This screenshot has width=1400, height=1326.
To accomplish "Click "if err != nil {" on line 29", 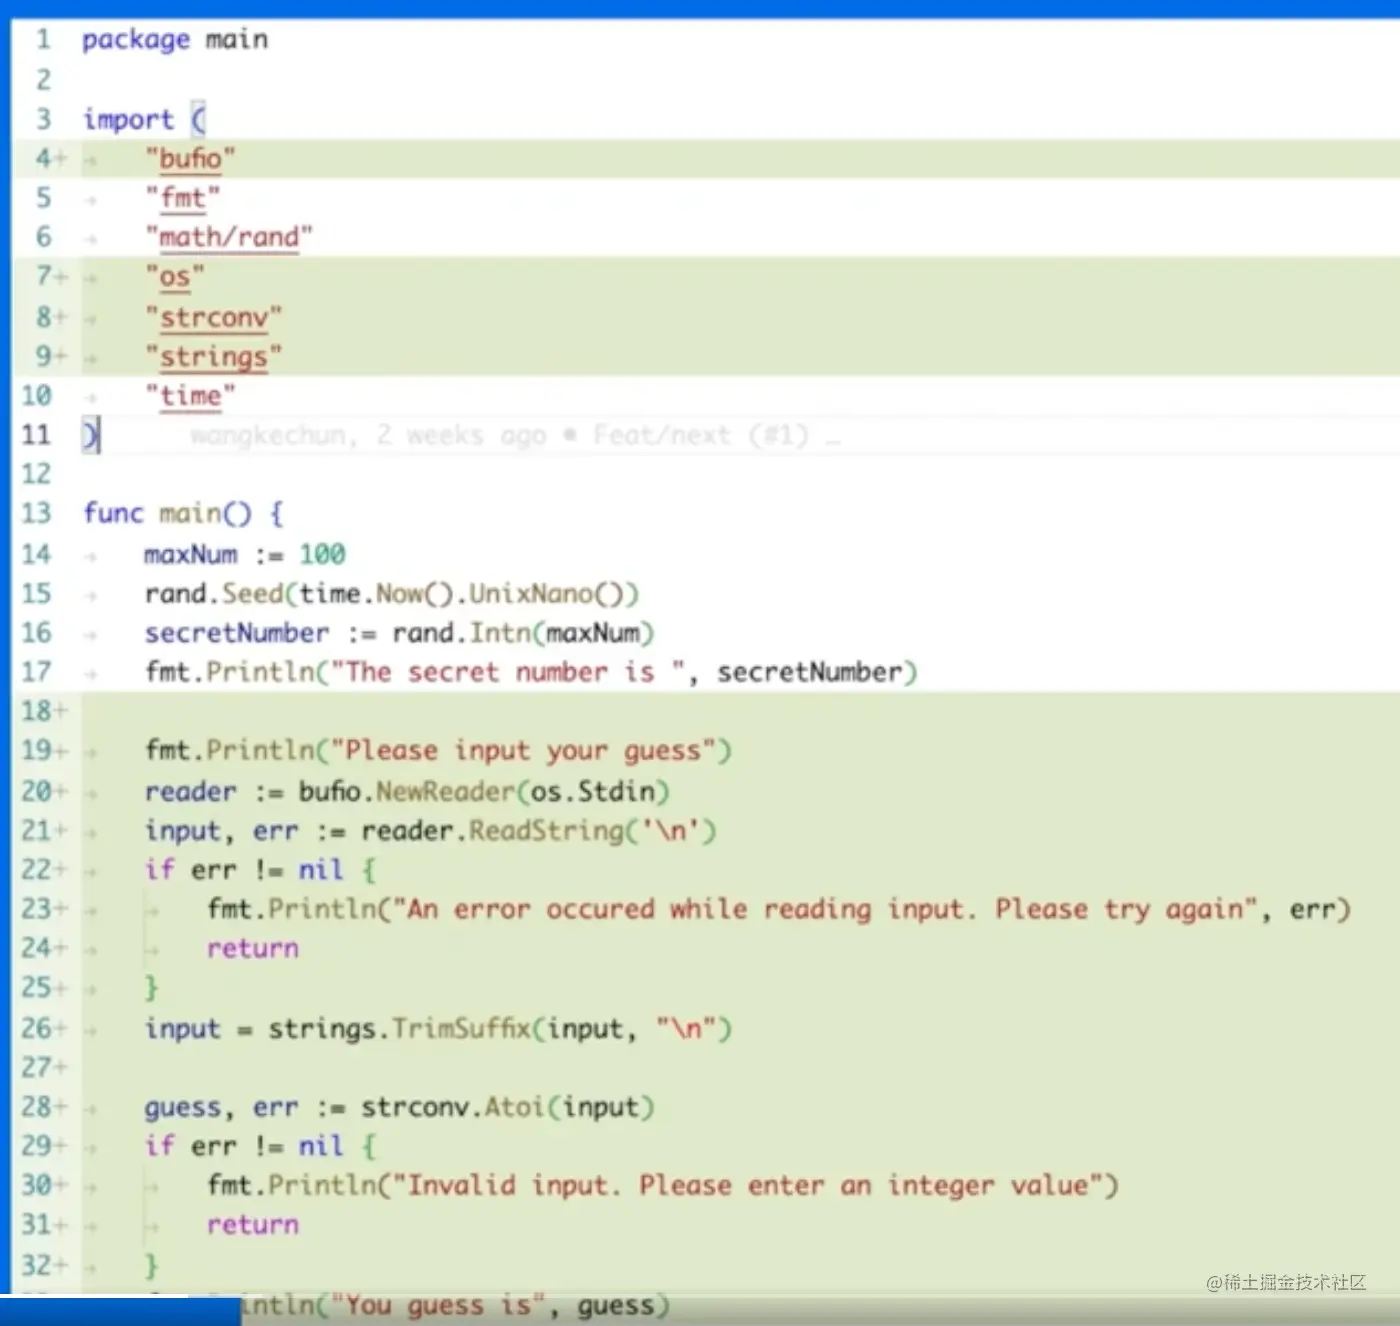I will (260, 1146).
